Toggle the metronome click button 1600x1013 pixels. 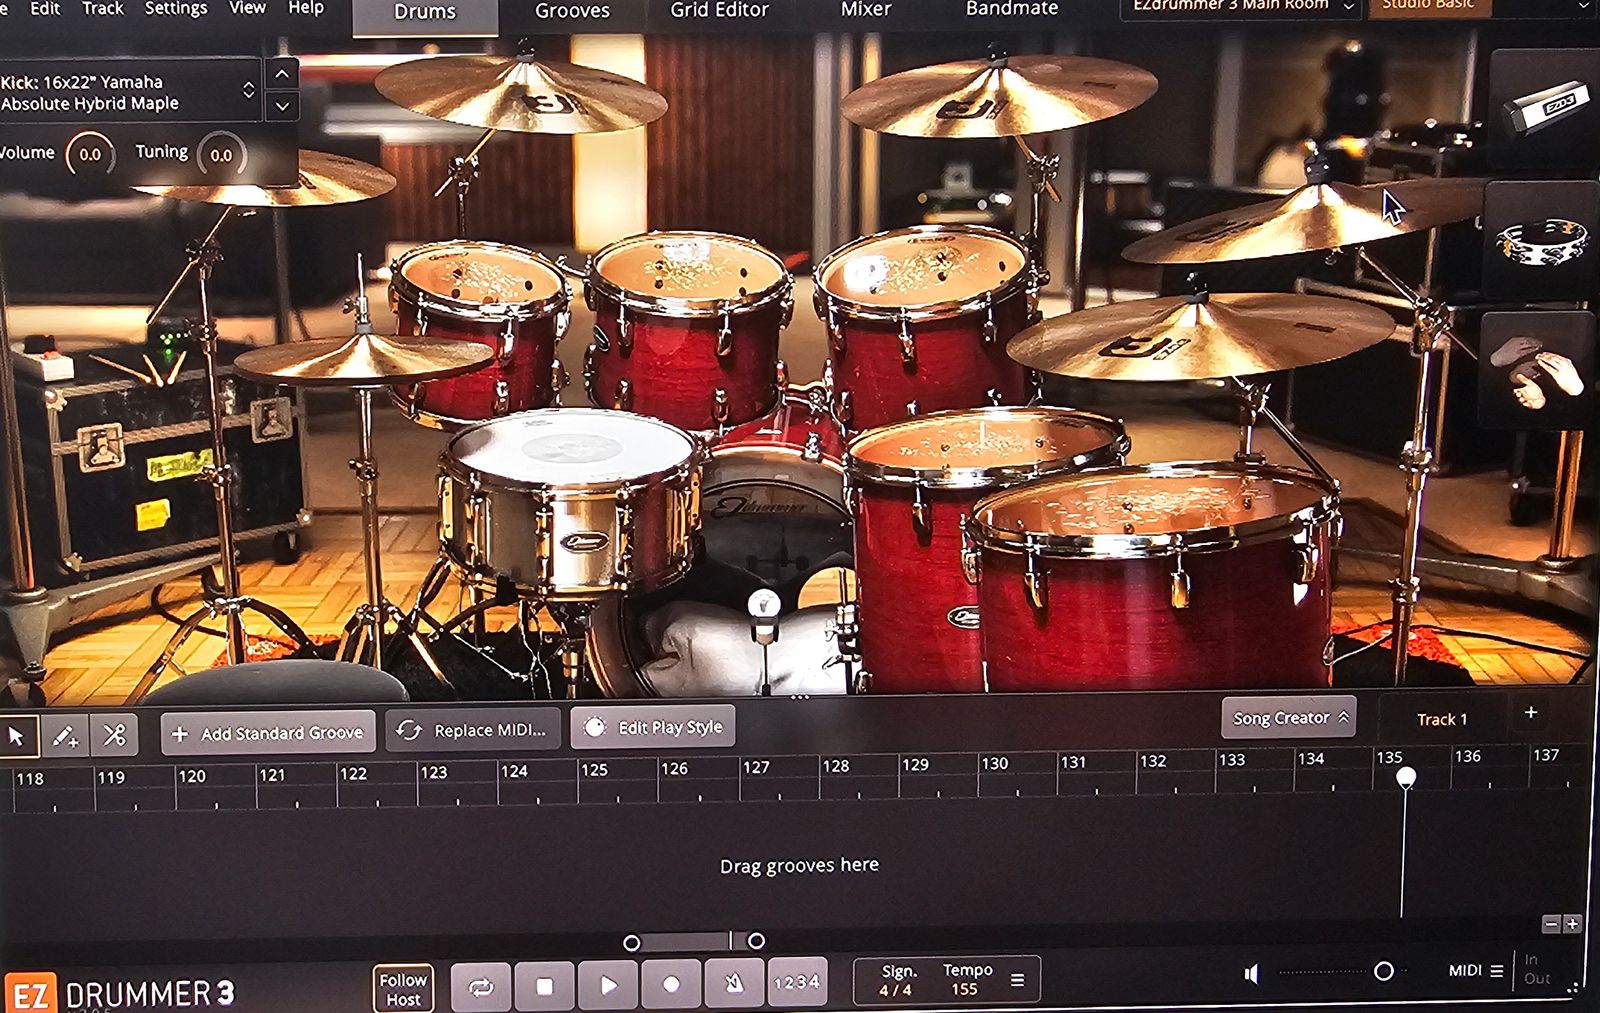[x=733, y=984]
